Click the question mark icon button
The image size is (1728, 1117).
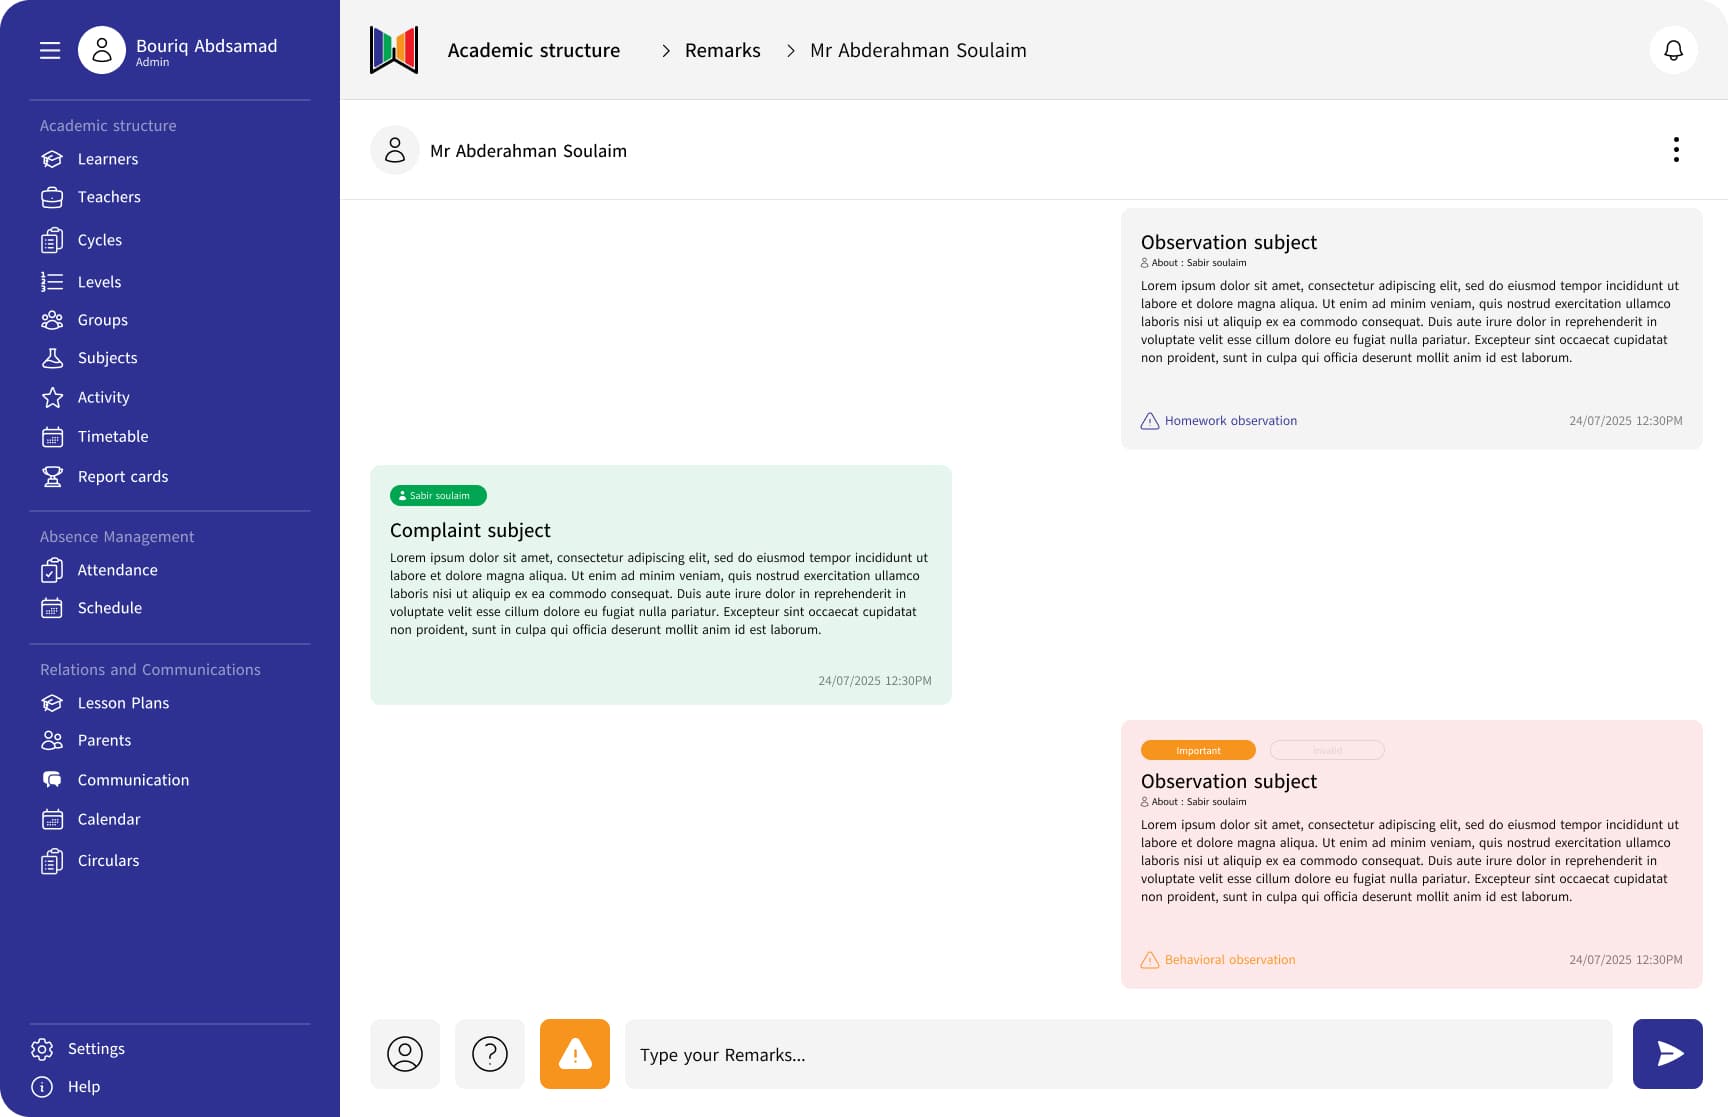tap(490, 1053)
